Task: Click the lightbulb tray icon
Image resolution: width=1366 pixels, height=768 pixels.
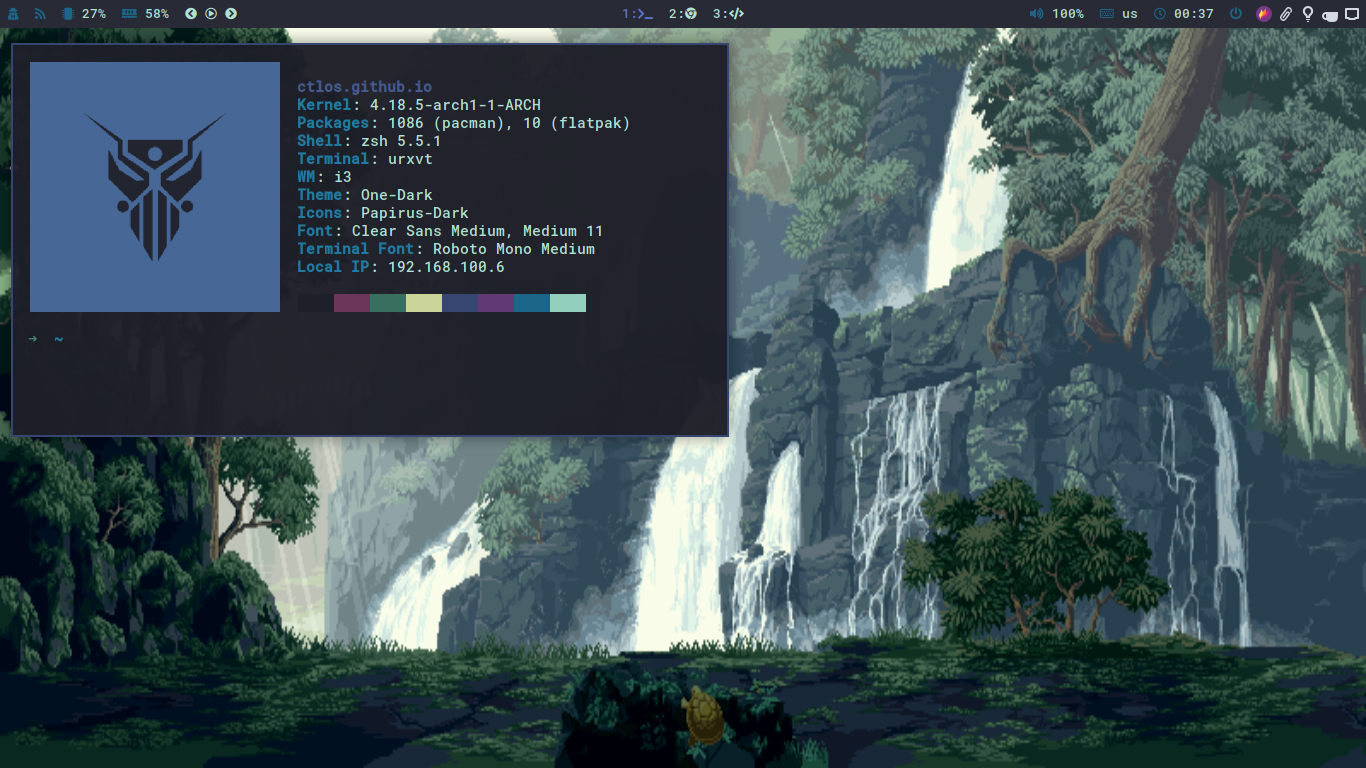Action: click(x=1307, y=14)
